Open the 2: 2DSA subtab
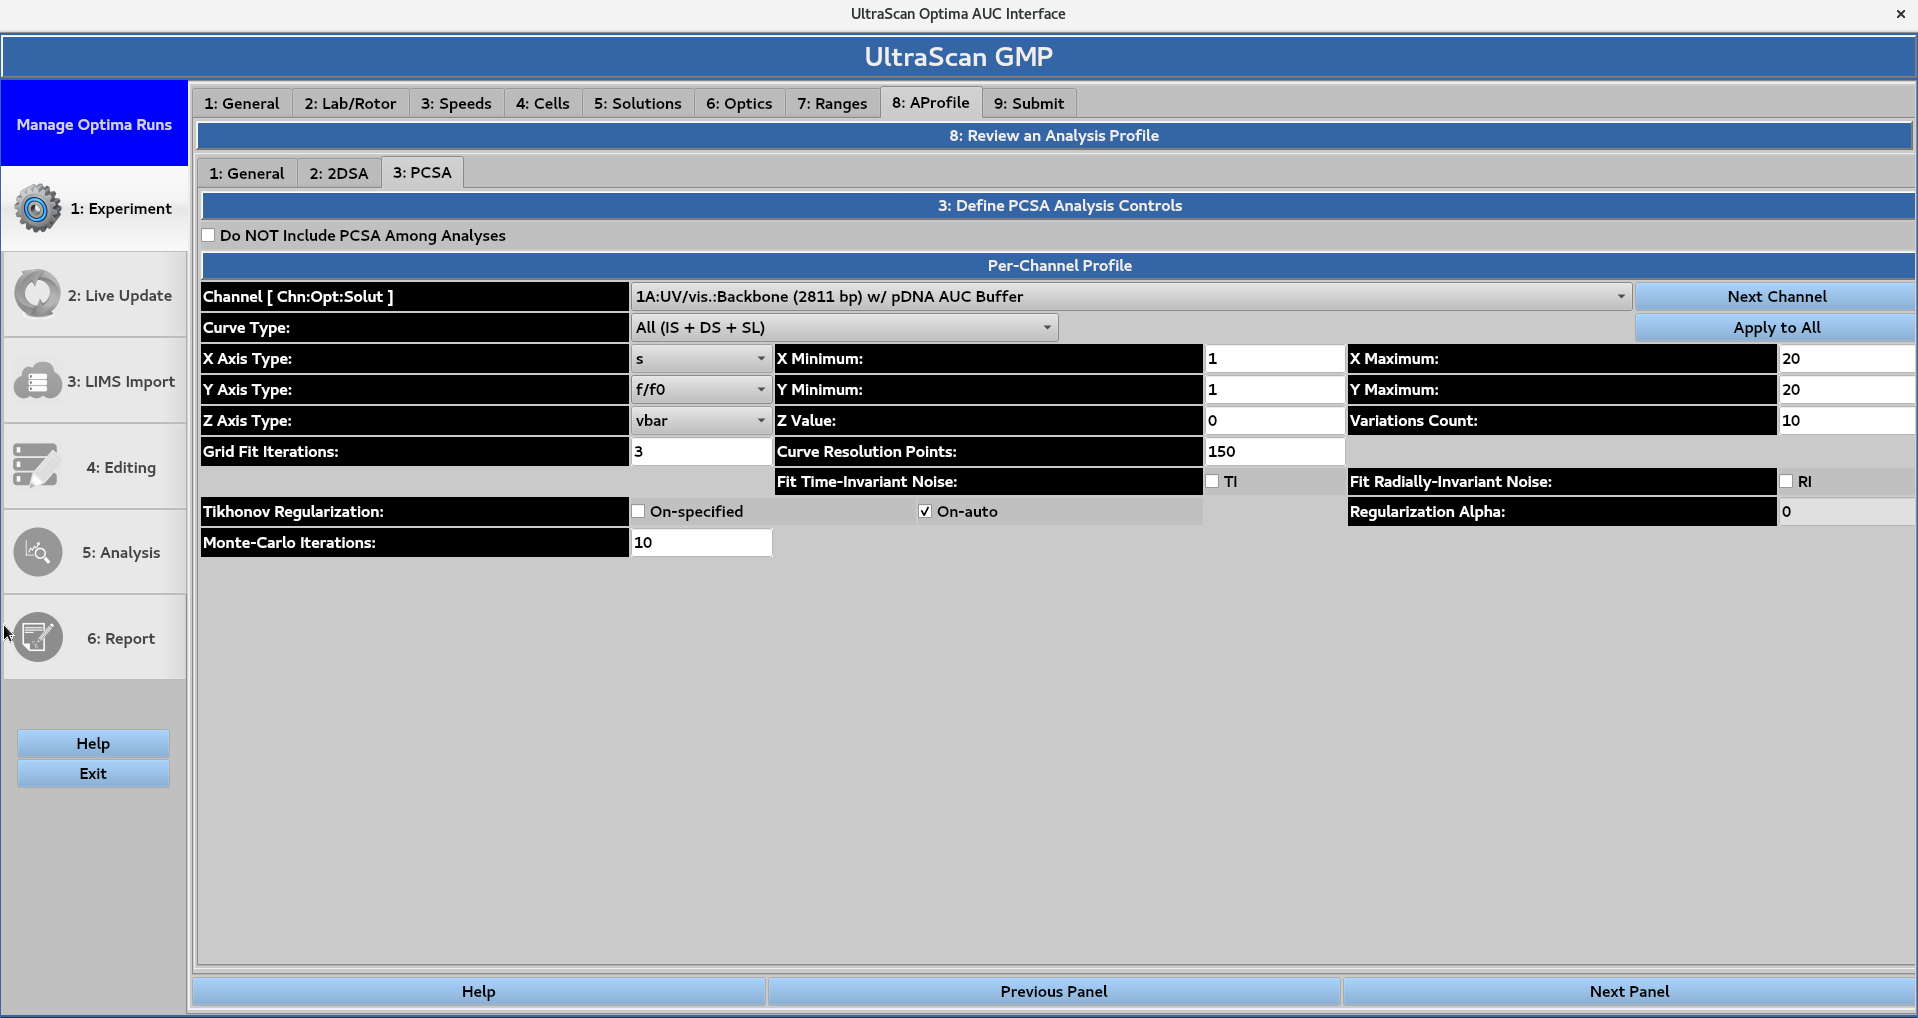Image resolution: width=1918 pixels, height=1018 pixels. coord(338,172)
